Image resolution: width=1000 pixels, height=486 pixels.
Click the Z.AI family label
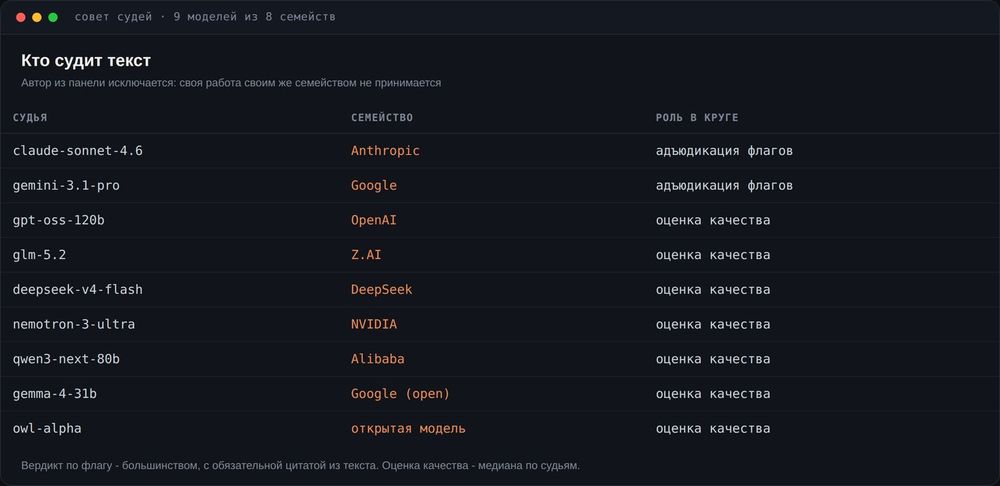(366, 255)
